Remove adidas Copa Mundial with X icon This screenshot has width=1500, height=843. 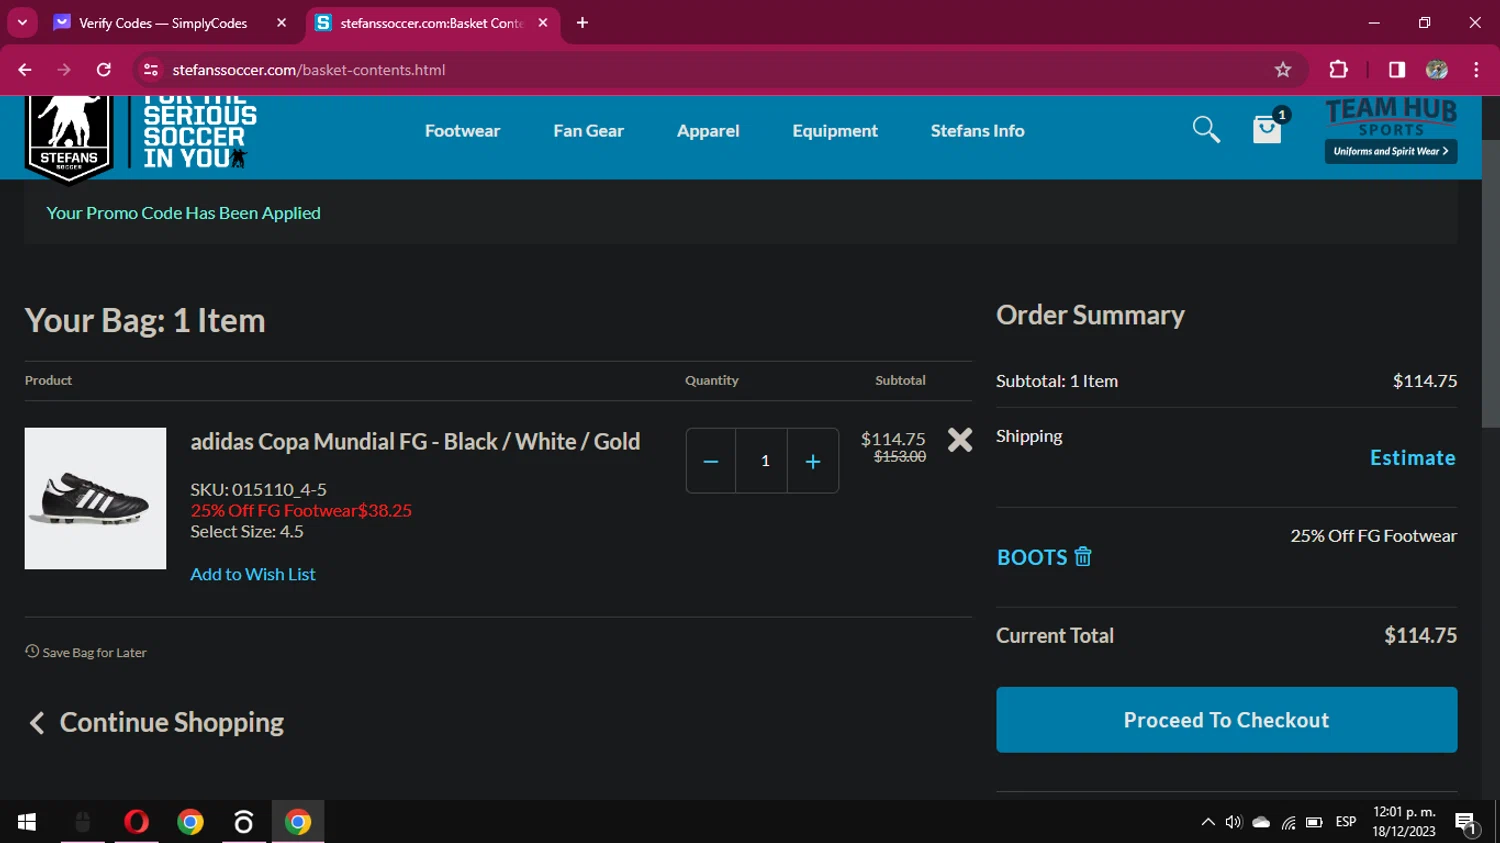pyautogui.click(x=960, y=440)
